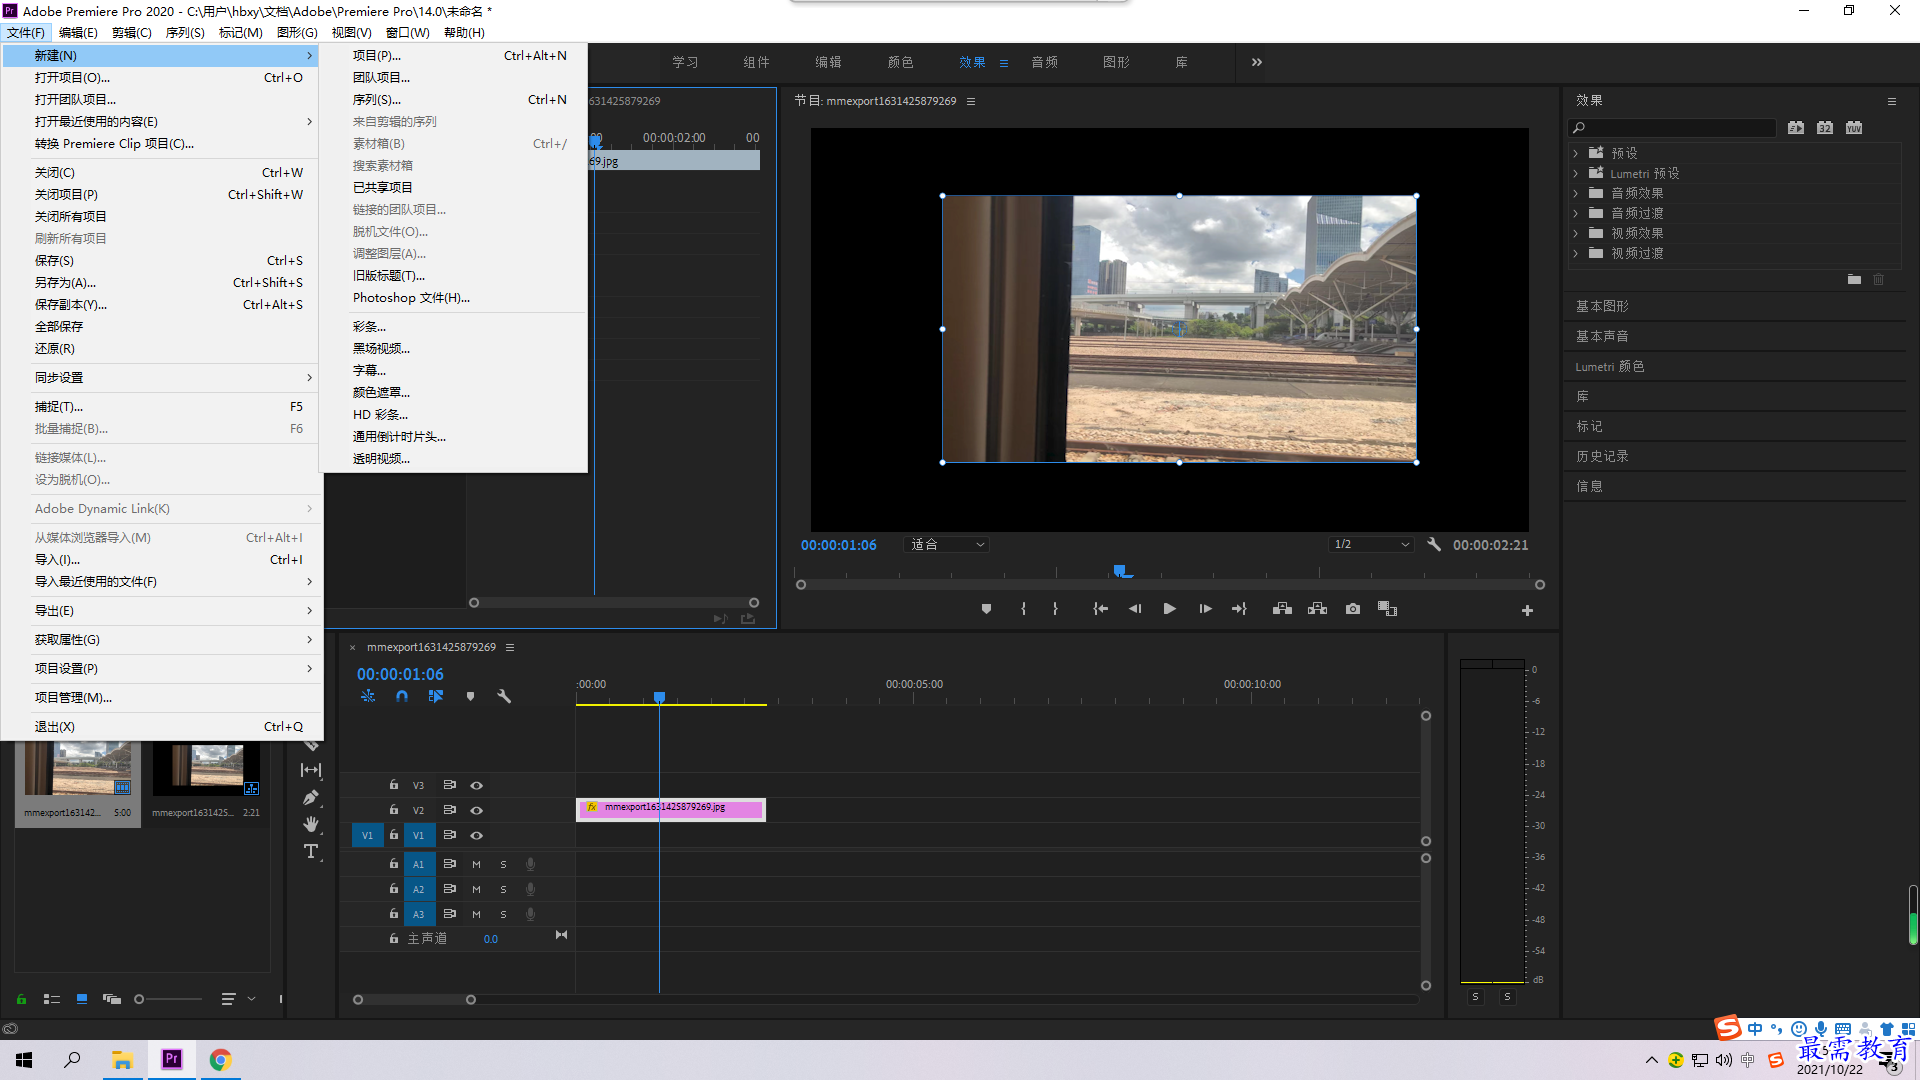Expand the 视频效果 folder
The width and height of the screenshot is (1920, 1080).
(1575, 233)
